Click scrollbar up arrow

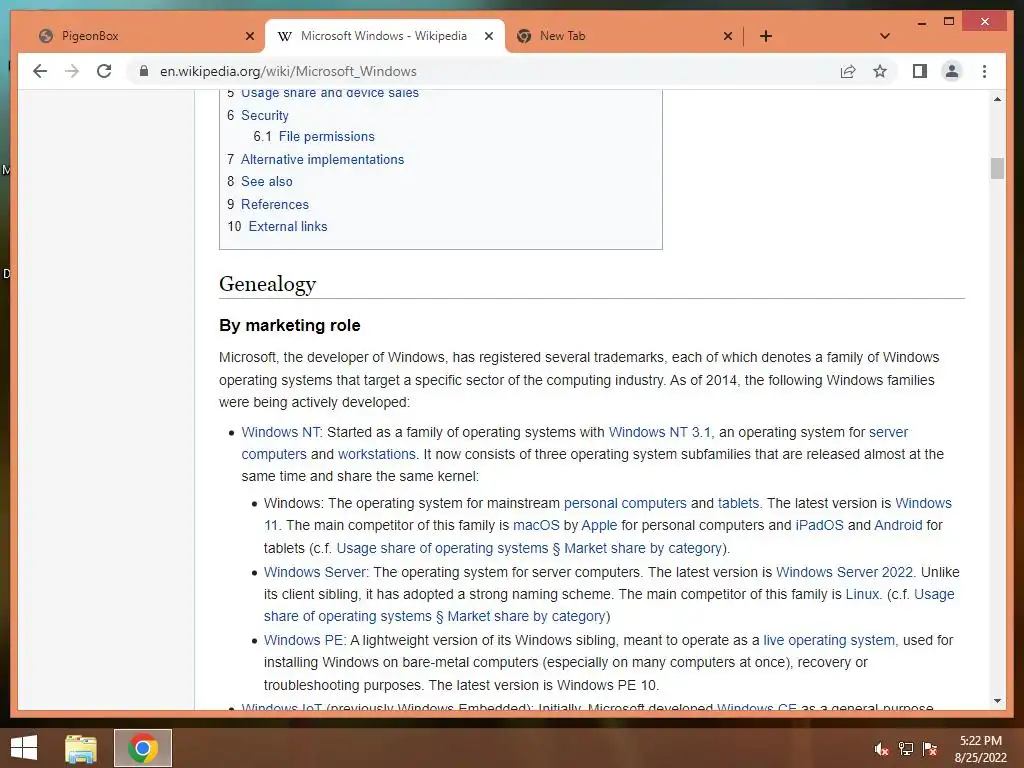pyautogui.click(x=997, y=99)
